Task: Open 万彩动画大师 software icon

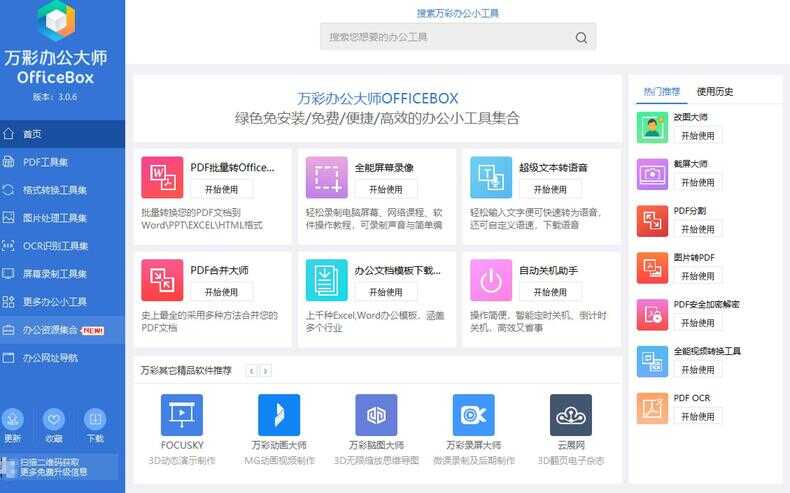Action: [279, 415]
